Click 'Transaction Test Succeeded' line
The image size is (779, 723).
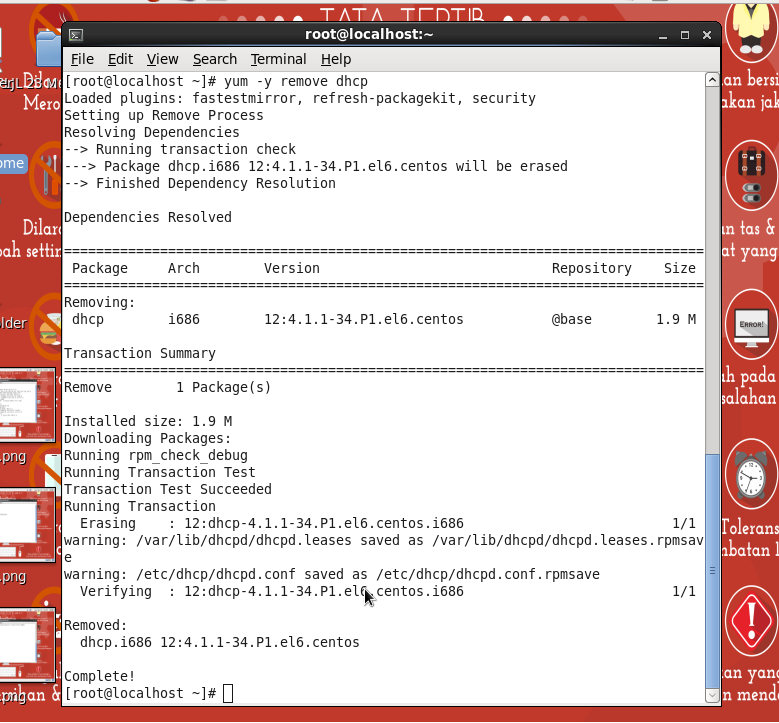167,489
